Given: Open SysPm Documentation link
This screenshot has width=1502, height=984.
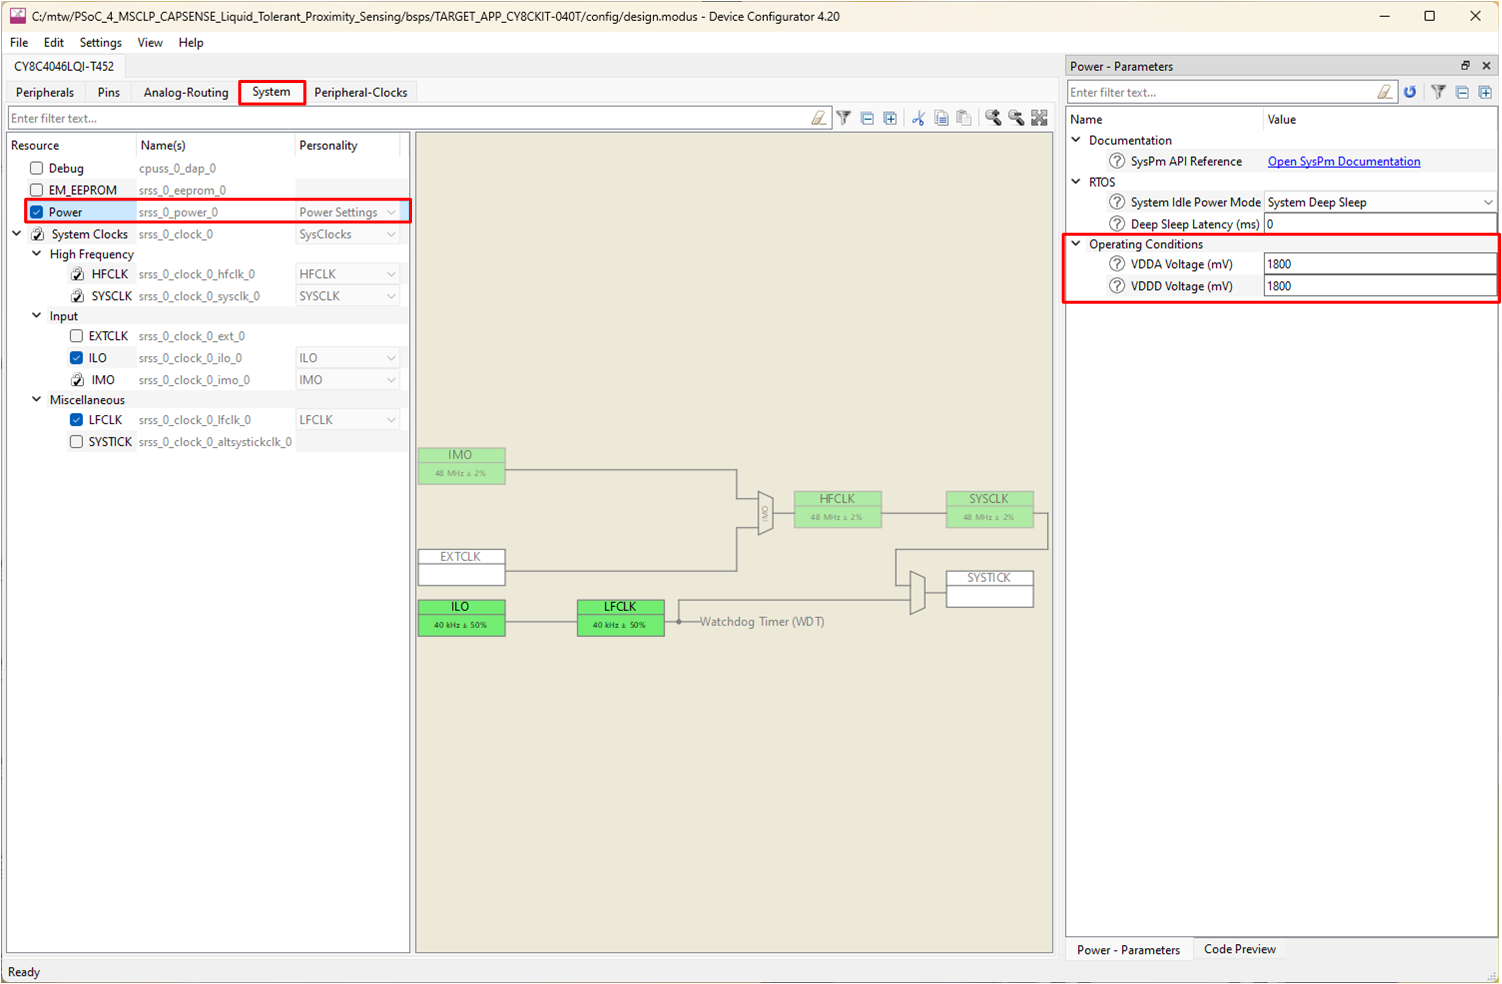Looking at the screenshot, I should [1344, 161].
